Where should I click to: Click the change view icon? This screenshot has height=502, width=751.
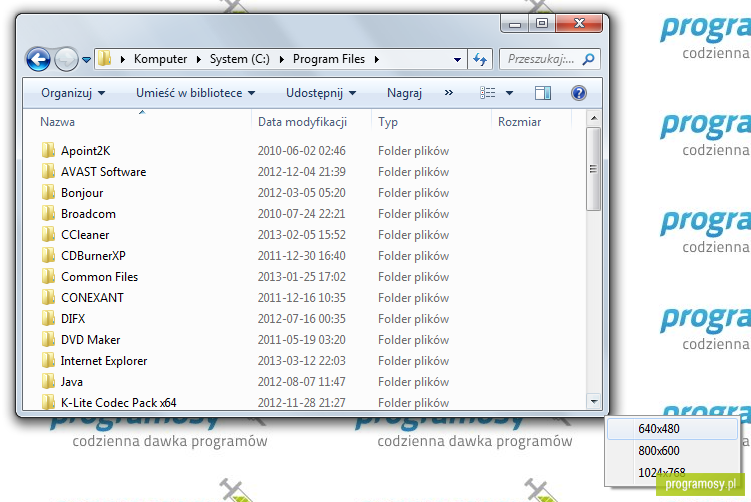(488, 93)
